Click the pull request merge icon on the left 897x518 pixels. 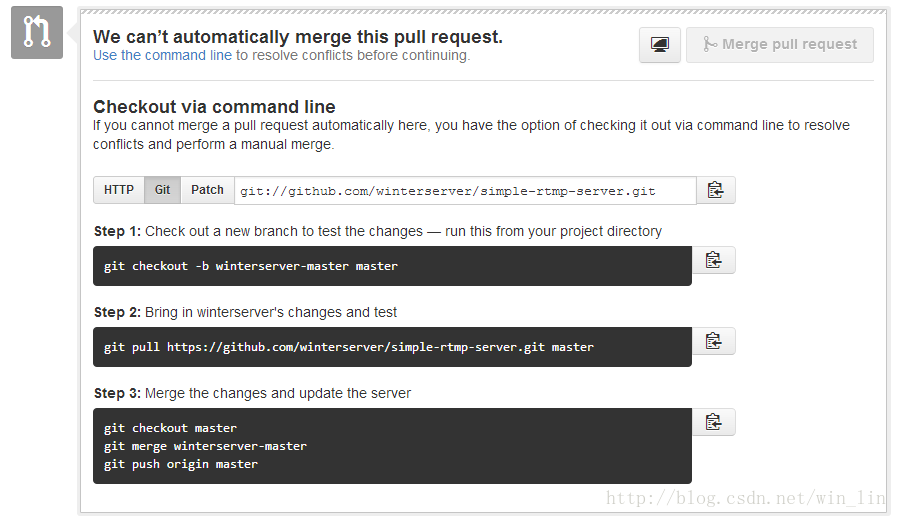click(37, 32)
